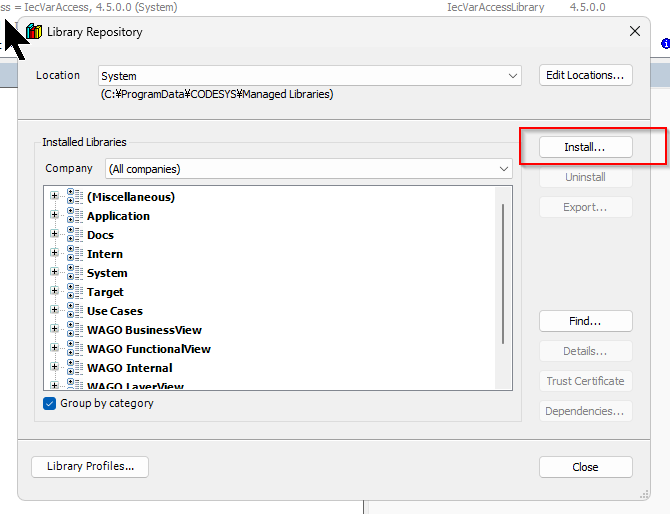The image size is (670, 514).
Task: Click the WAGO BusinessView category icon
Action: coord(75,329)
